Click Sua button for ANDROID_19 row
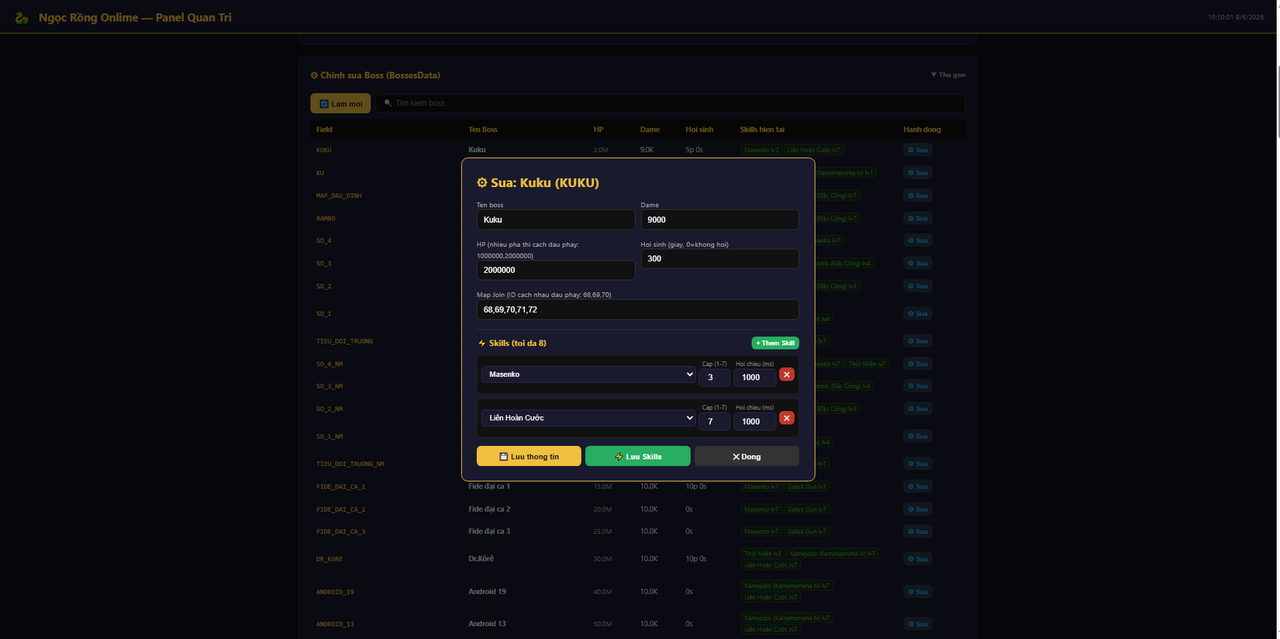This screenshot has width=1280, height=639. (x=917, y=591)
